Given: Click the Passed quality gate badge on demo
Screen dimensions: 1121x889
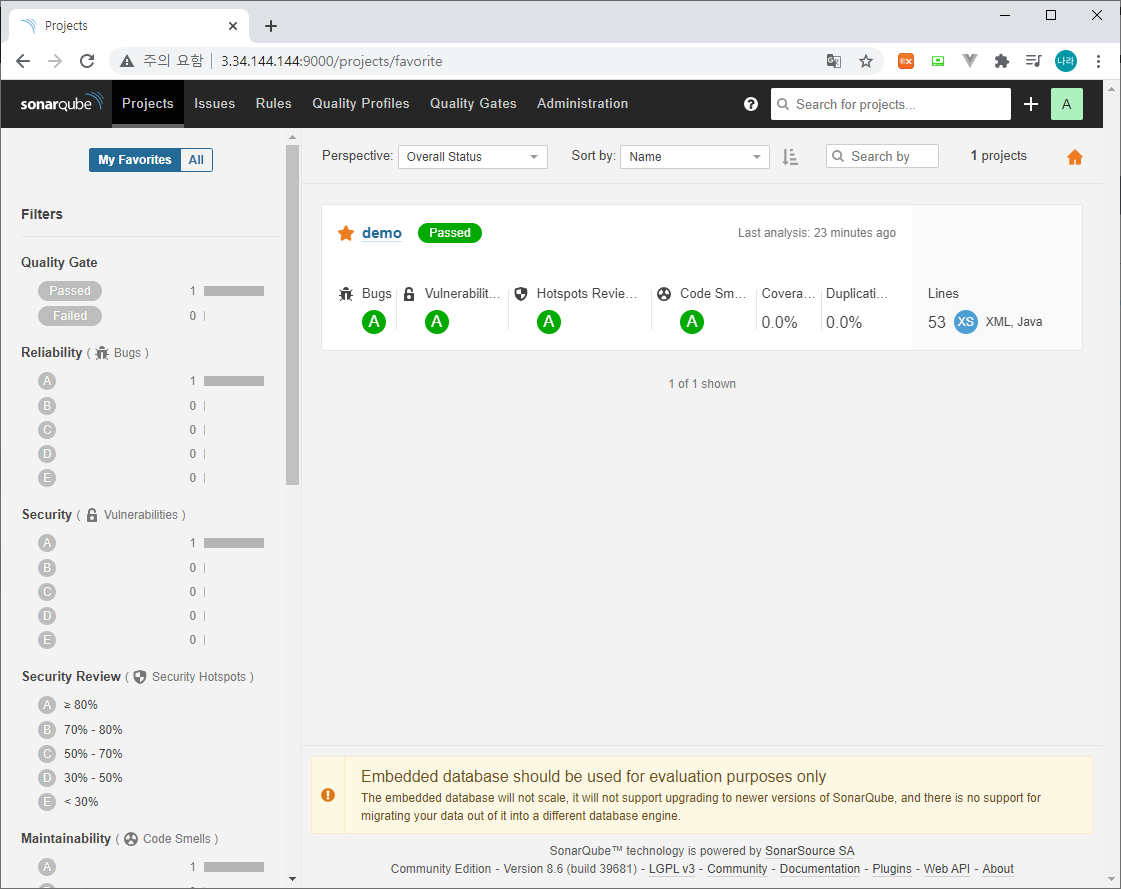Looking at the screenshot, I should [450, 232].
